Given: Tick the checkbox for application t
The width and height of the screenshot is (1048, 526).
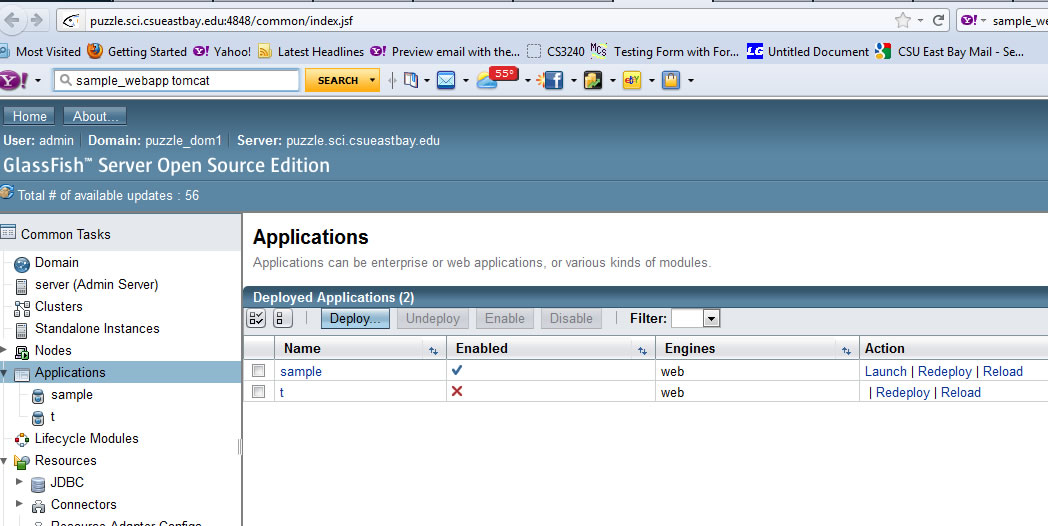Looking at the screenshot, I should pos(259,392).
